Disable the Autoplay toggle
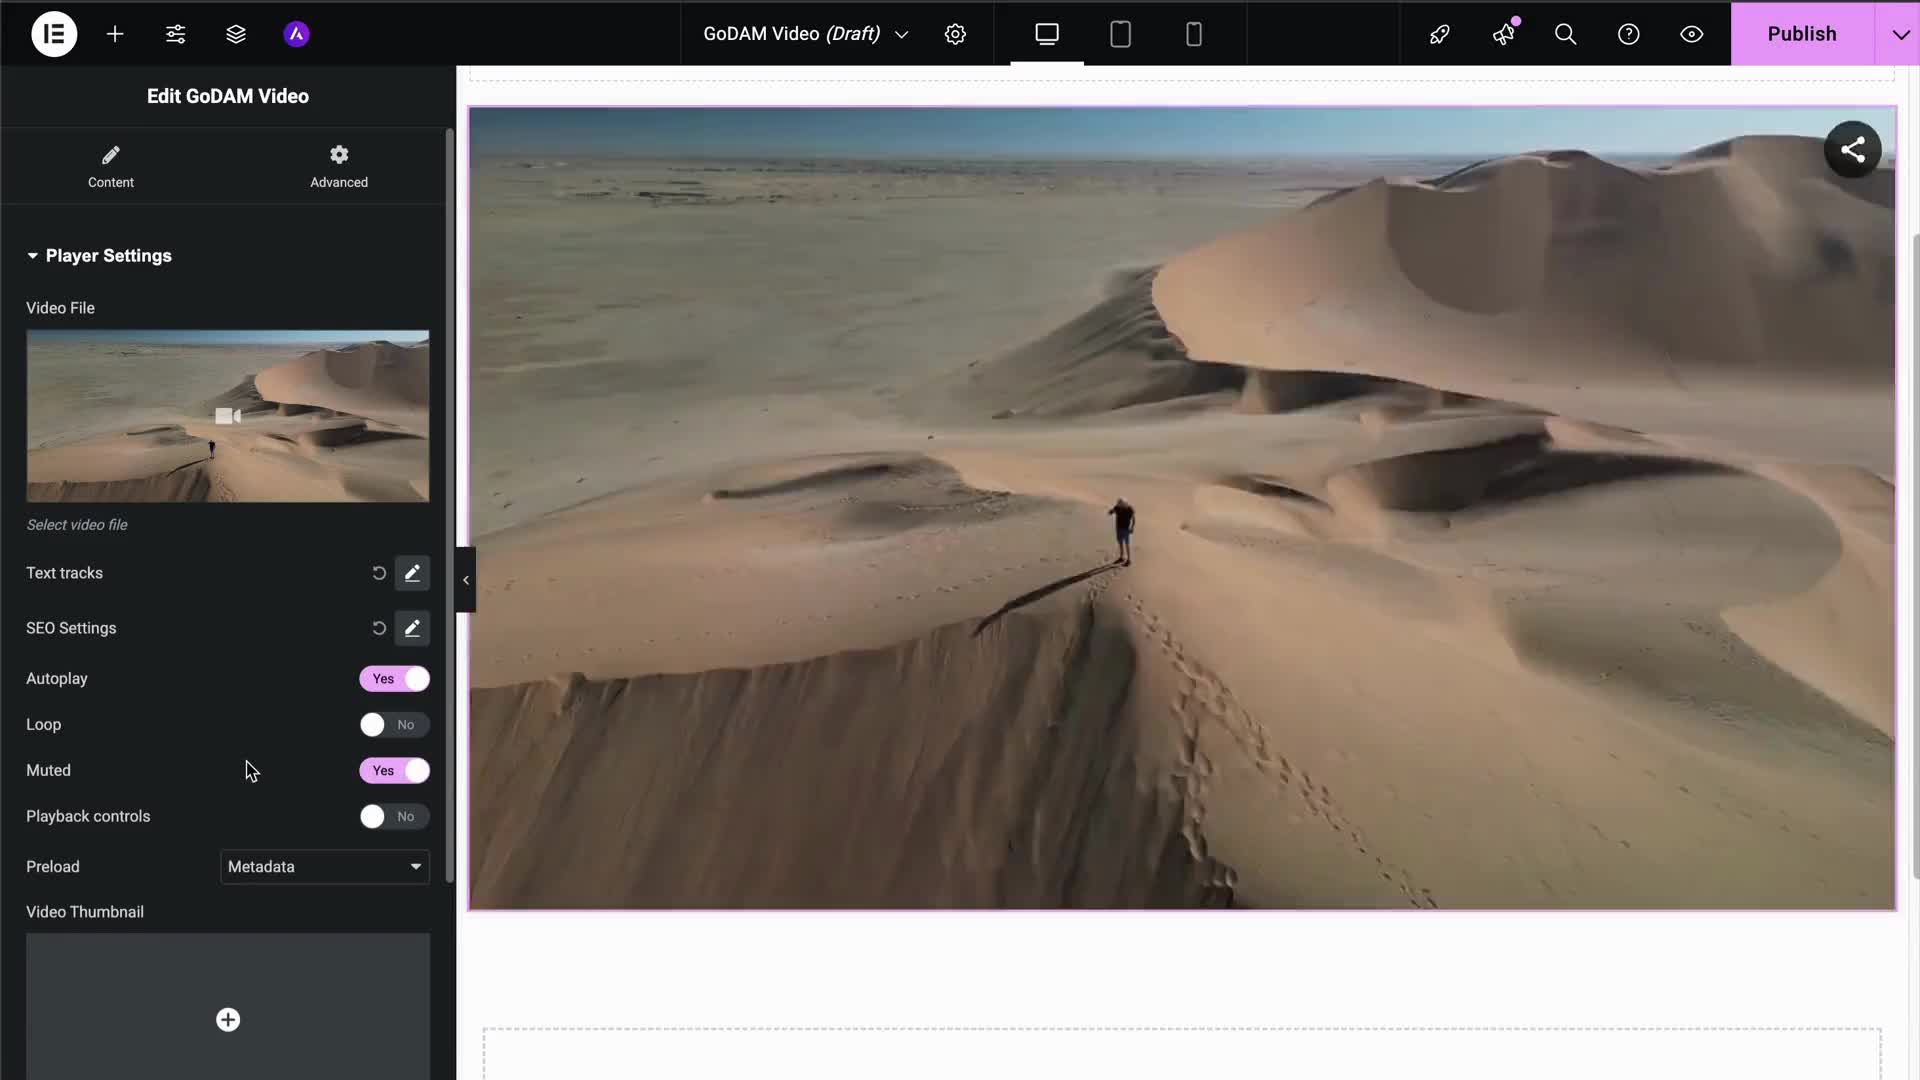1920x1080 pixels. coord(395,679)
